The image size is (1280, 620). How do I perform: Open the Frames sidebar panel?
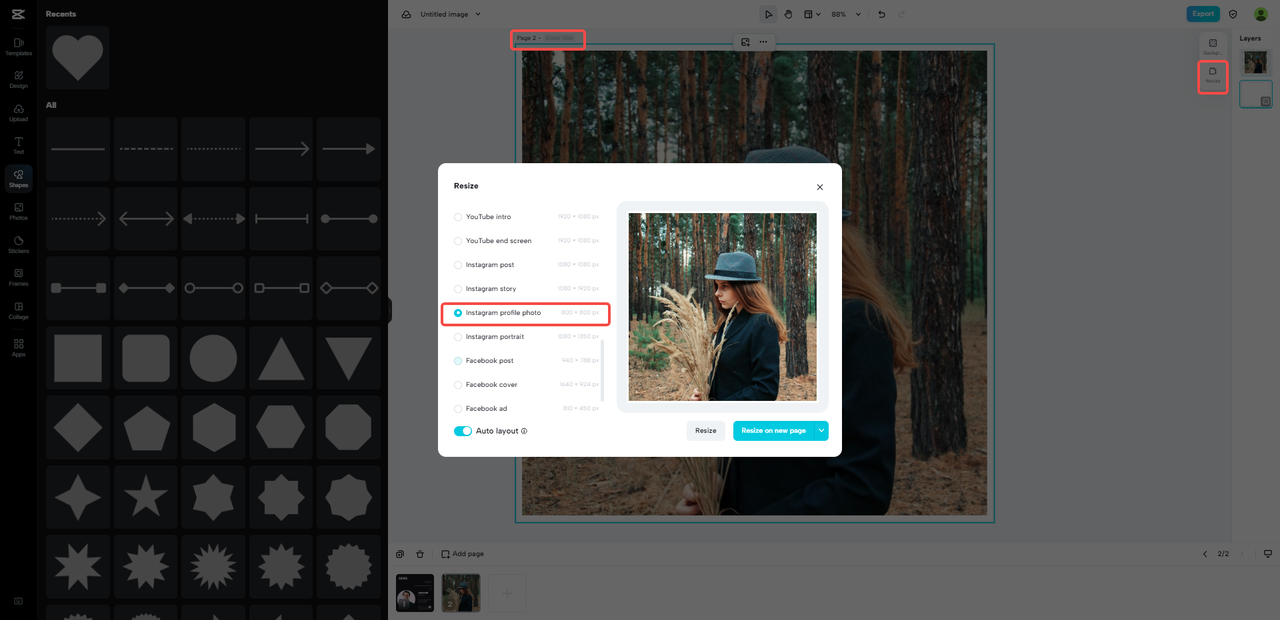point(18,277)
